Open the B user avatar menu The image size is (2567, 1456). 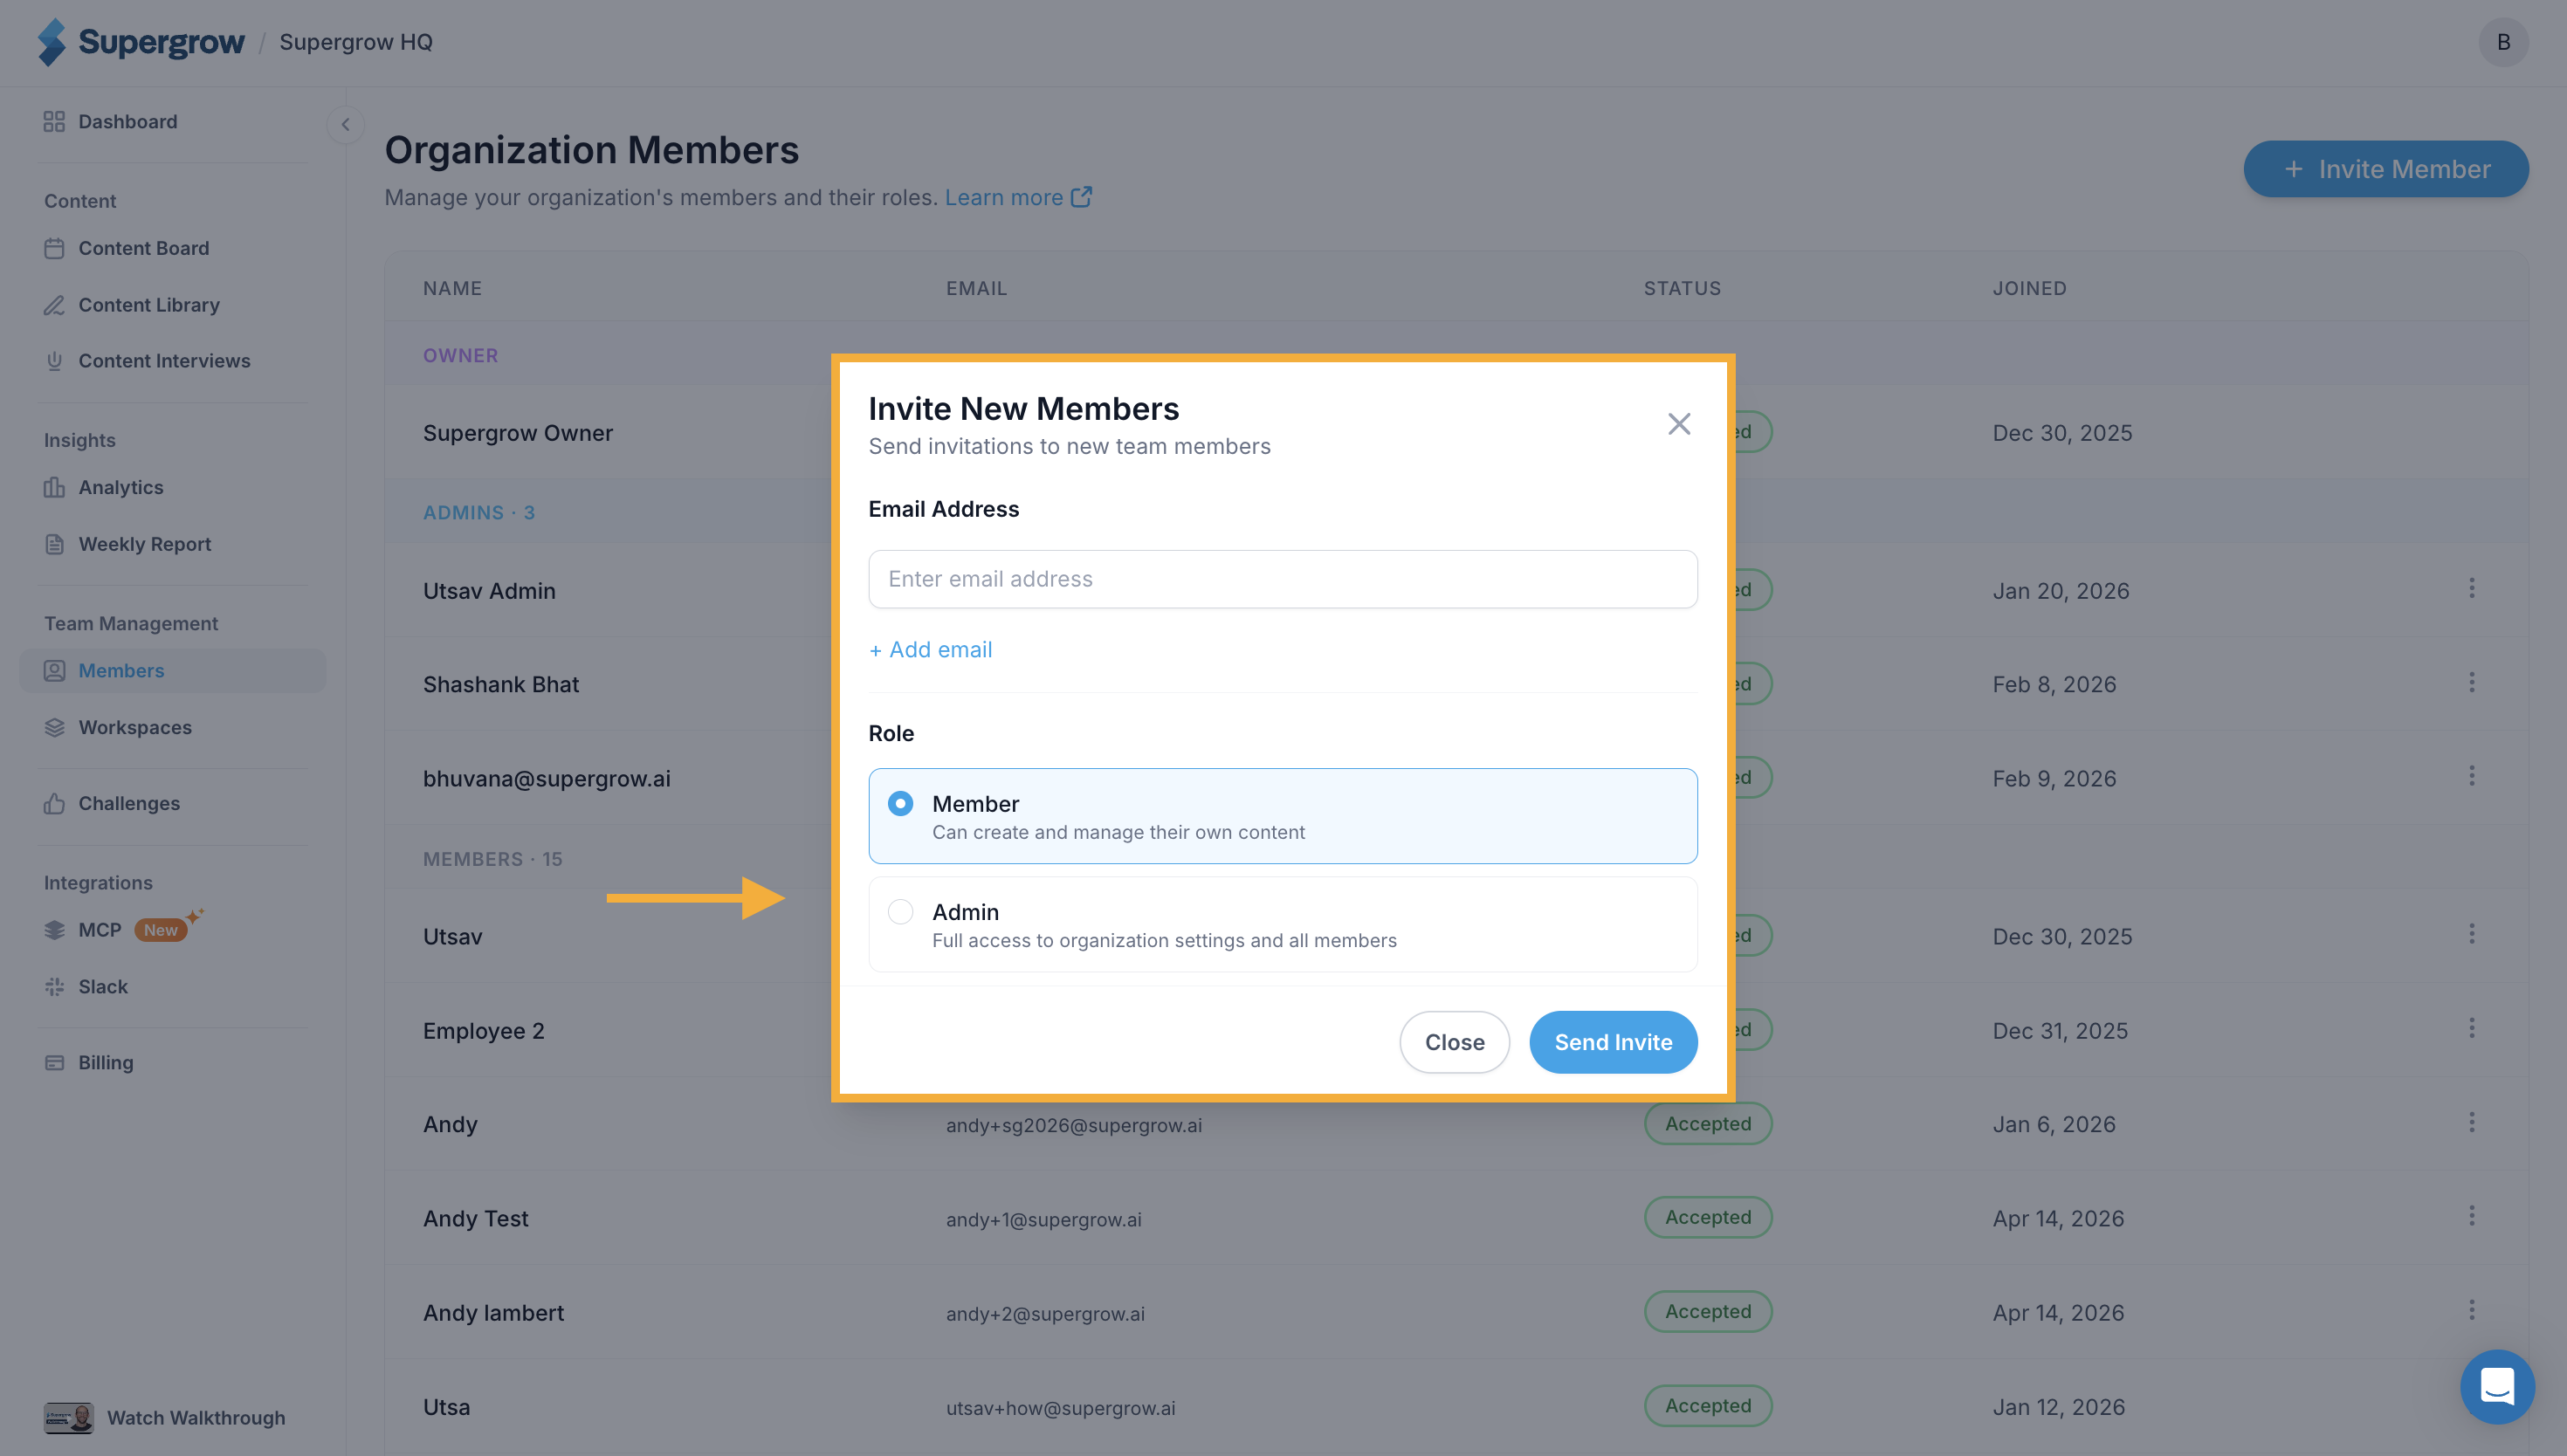tap(2503, 42)
